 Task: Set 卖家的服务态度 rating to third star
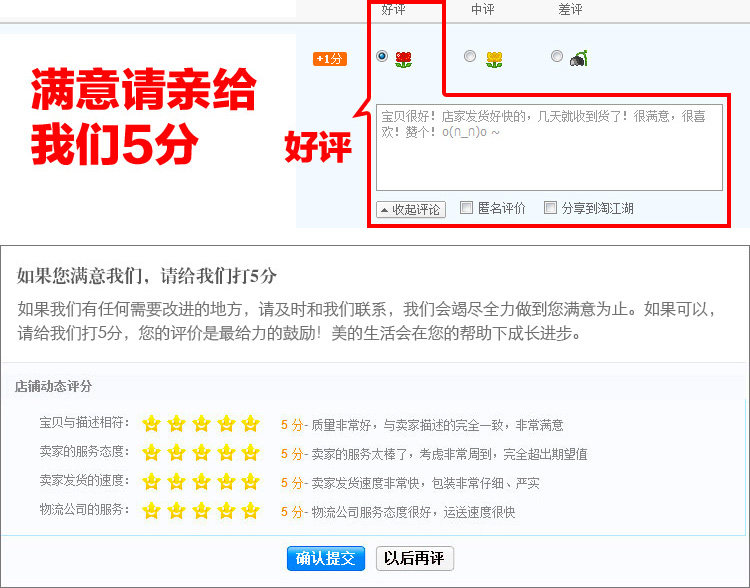[x=201, y=453]
